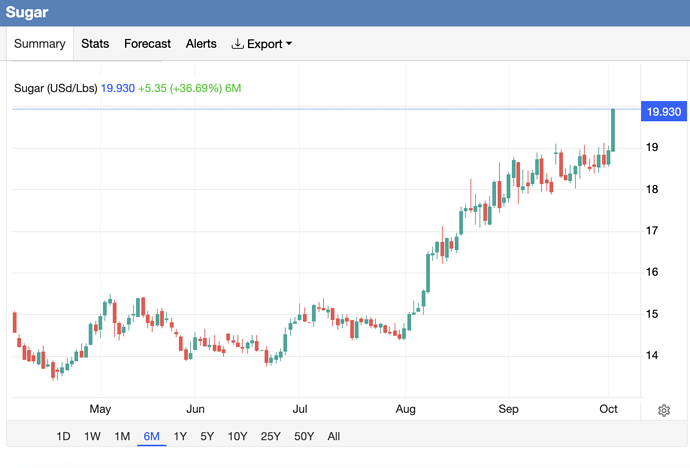Image resolution: width=690 pixels, height=468 pixels.
Task: Expand the Export dropdown arrow
Action: 289,44
